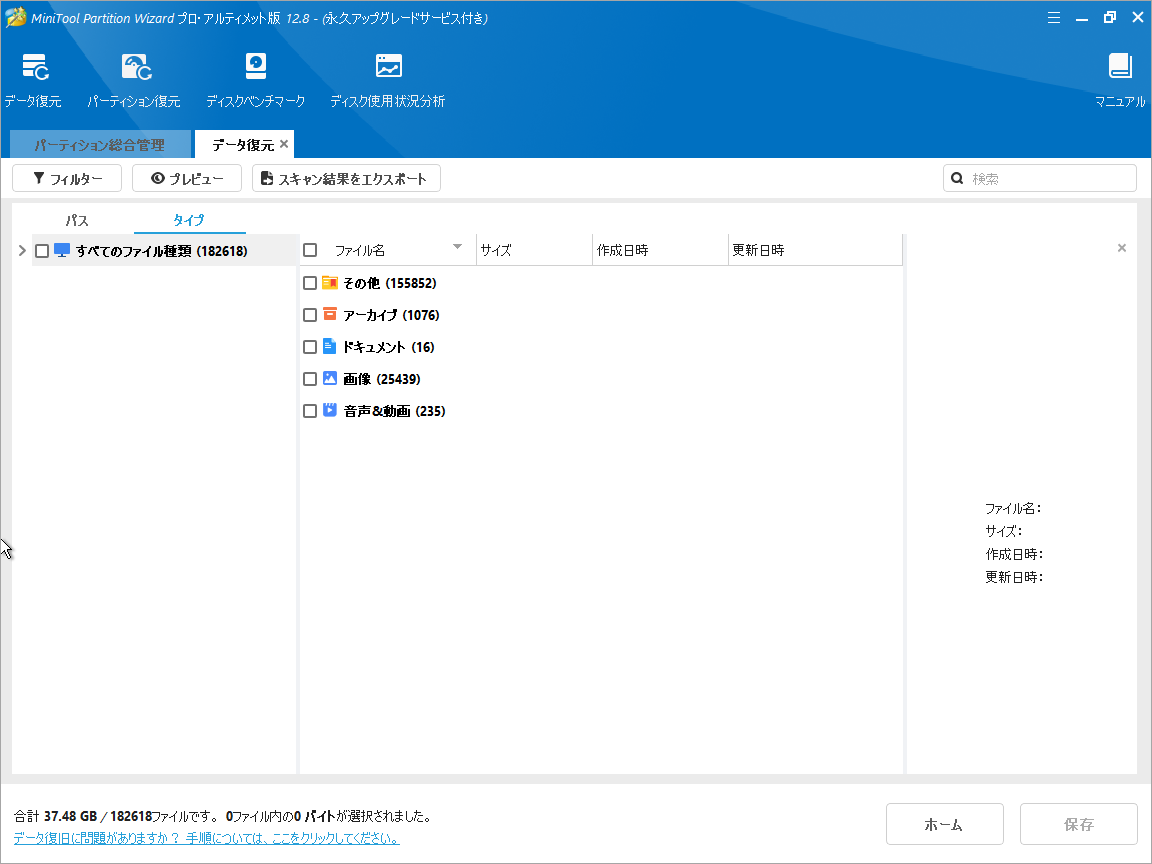Check the すべてのファイル種類 checkbox

pos(42,251)
